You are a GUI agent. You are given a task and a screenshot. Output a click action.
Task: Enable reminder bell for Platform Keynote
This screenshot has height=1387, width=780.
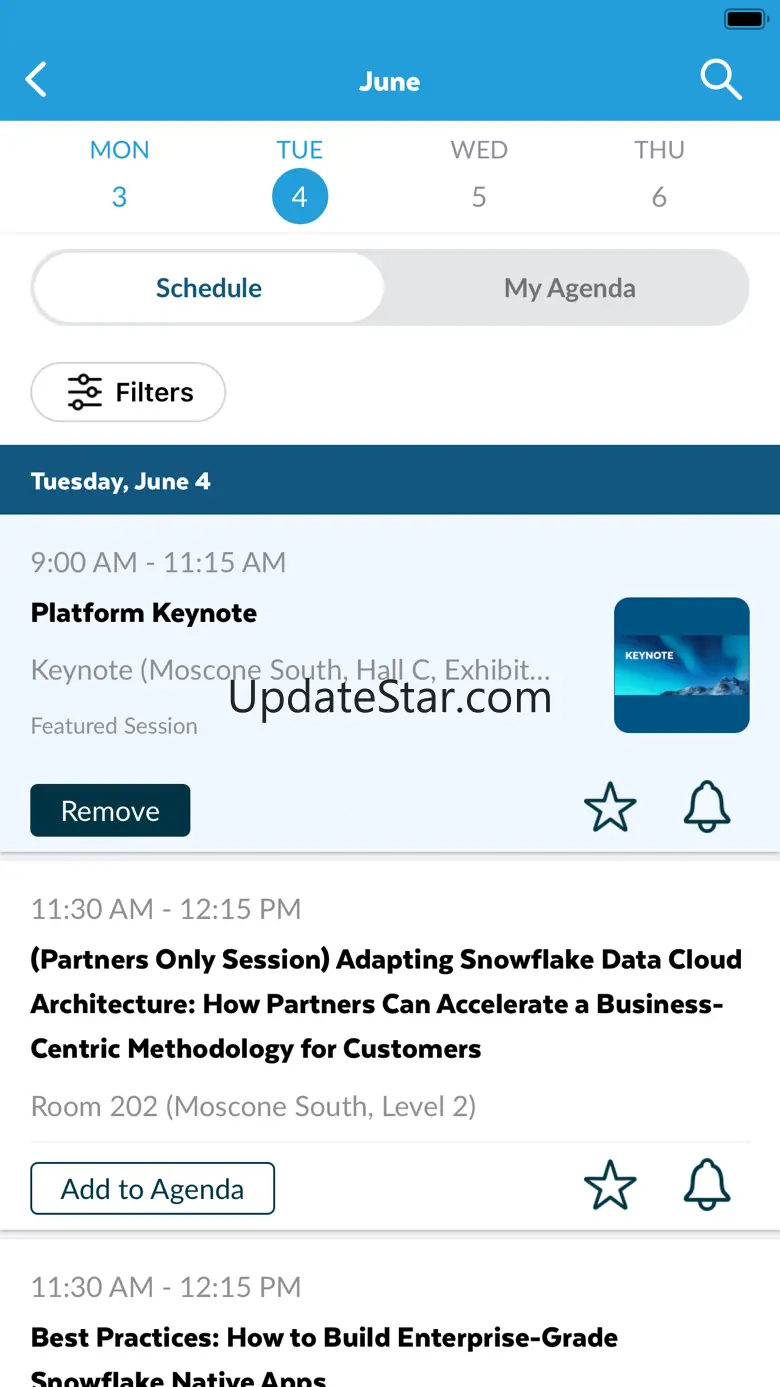point(707,808)
